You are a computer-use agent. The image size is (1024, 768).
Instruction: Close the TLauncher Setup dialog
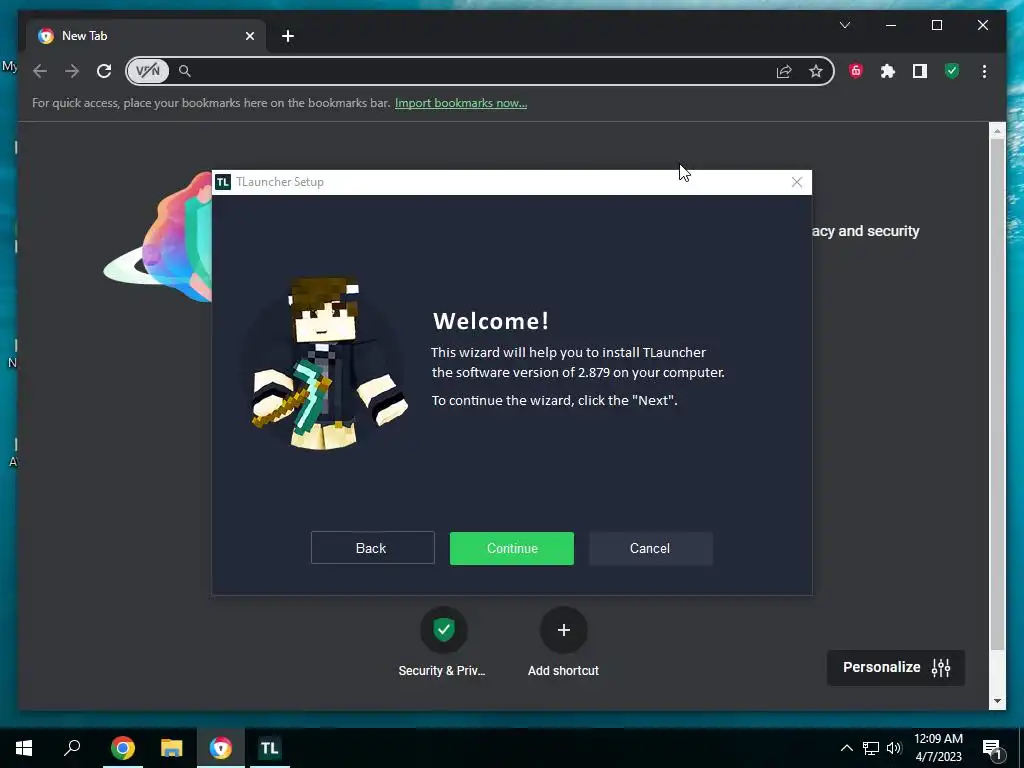[797, 182]
